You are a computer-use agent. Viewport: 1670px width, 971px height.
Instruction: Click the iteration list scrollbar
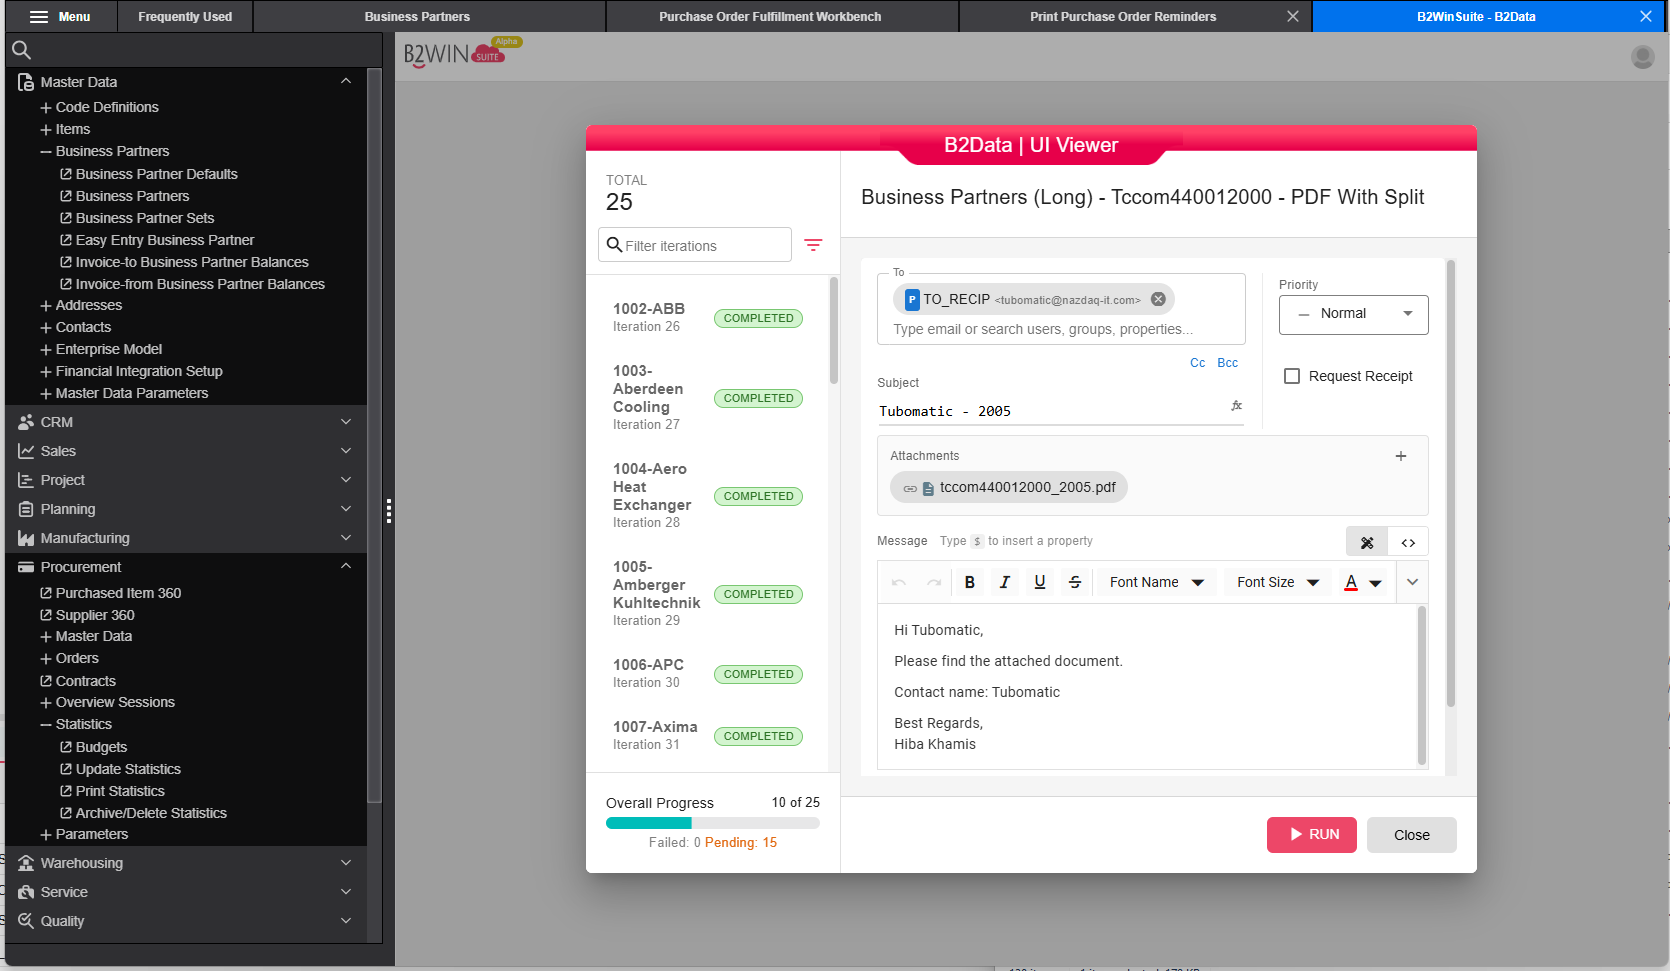click(x=834, y=332)
